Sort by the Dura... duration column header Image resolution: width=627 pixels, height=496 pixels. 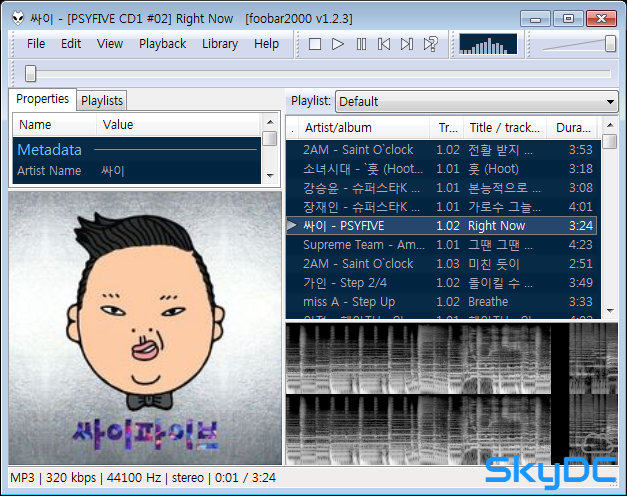pyautogui.click(x=573, y=128)
